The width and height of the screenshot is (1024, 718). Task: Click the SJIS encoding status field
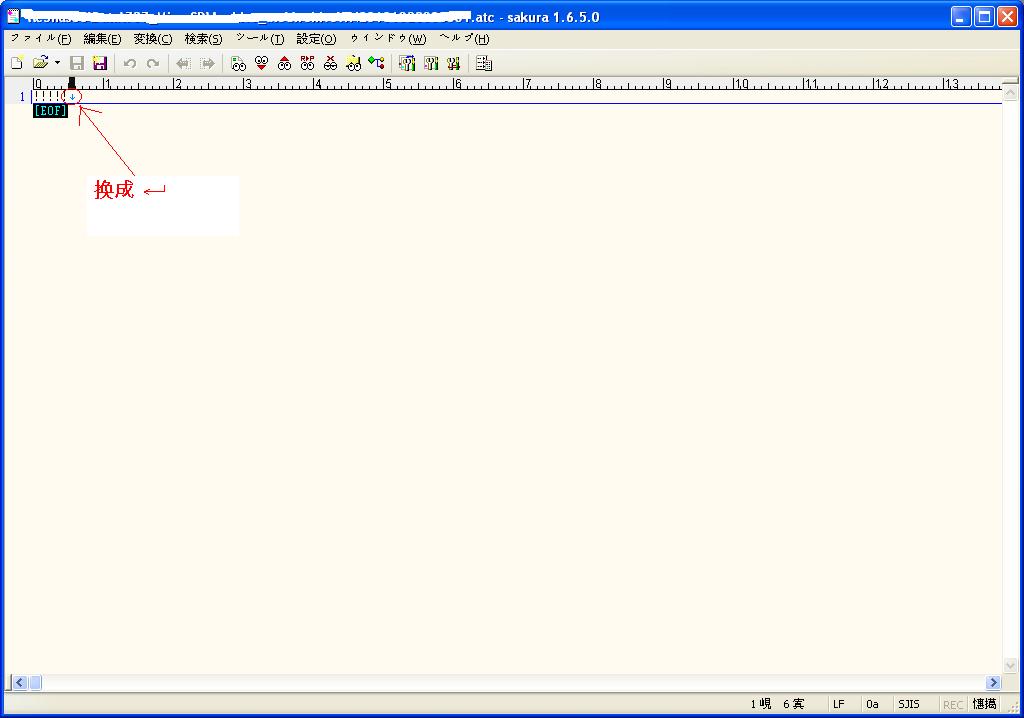coord(908,704)
